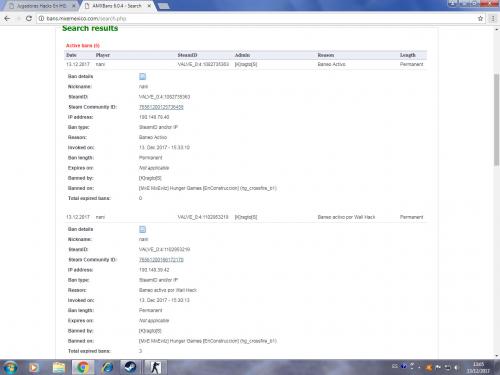Open file explorer folder taskbar icon
Image resolution: width=500 pixels, height=375 pixels.
click(x=59, y=367)
